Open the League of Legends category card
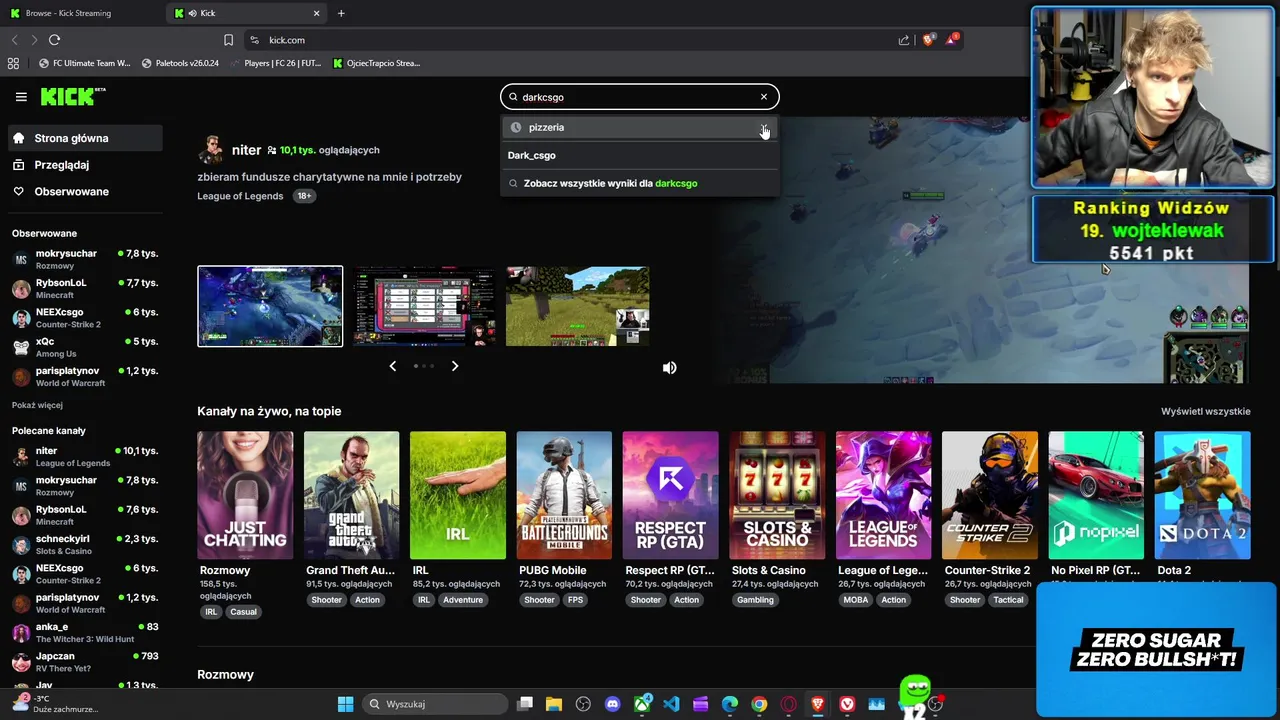1280x720 pixels. click(x=883, y=495)
